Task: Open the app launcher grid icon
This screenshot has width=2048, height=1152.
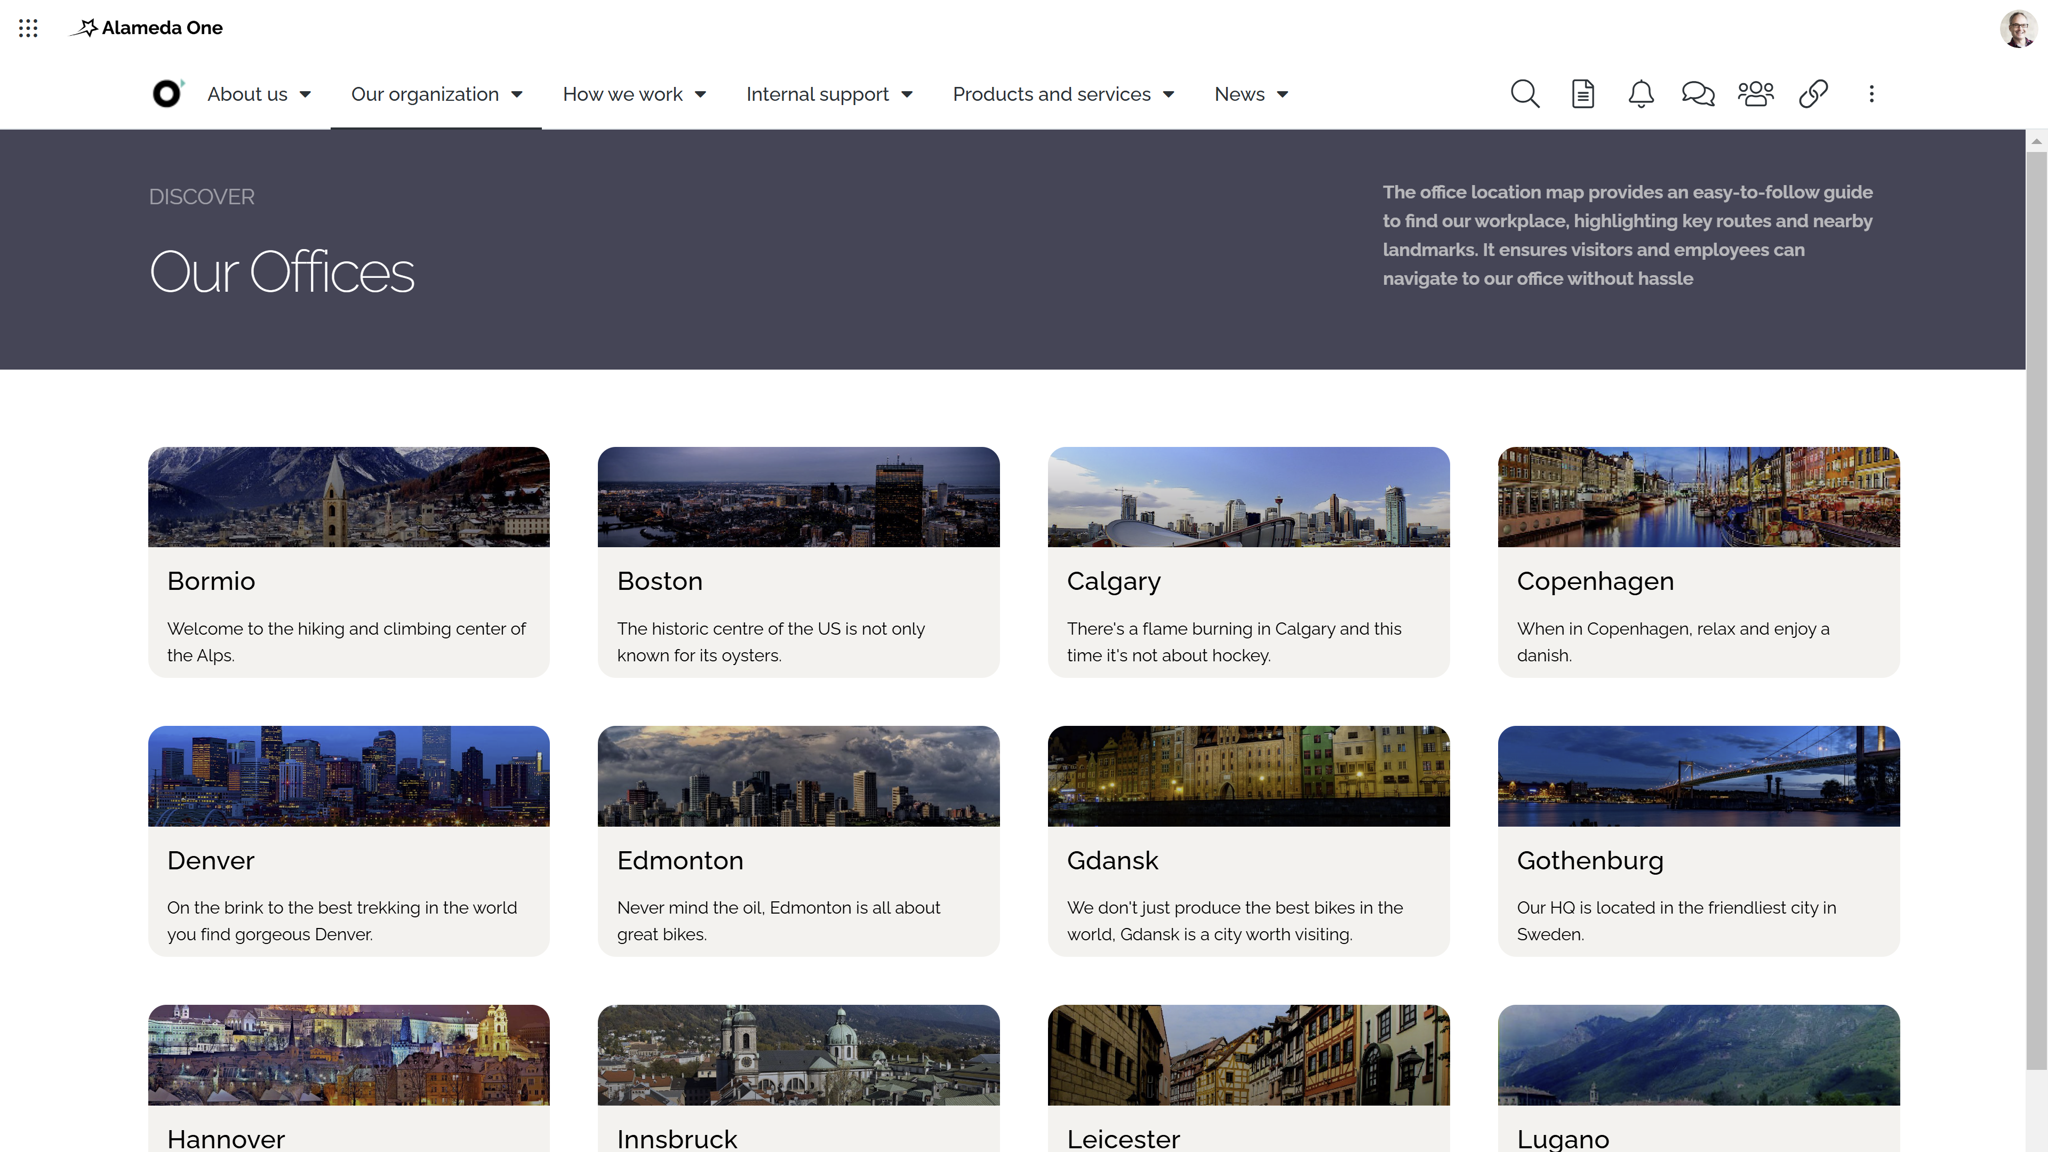Action: pyautogui.click(x=28, y=28)
